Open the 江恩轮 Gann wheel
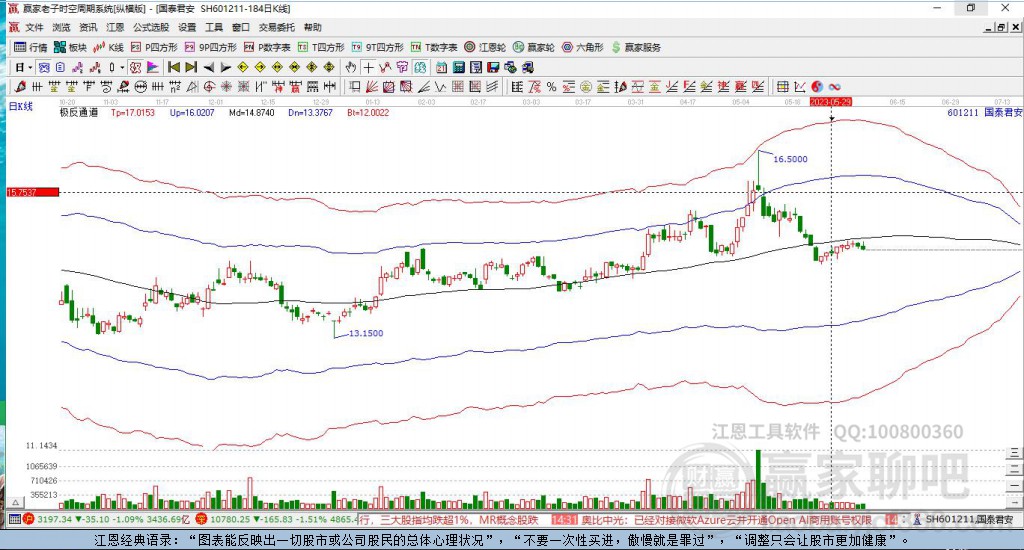The width and height of the screenshot is (1024, 550). point(485,47)
